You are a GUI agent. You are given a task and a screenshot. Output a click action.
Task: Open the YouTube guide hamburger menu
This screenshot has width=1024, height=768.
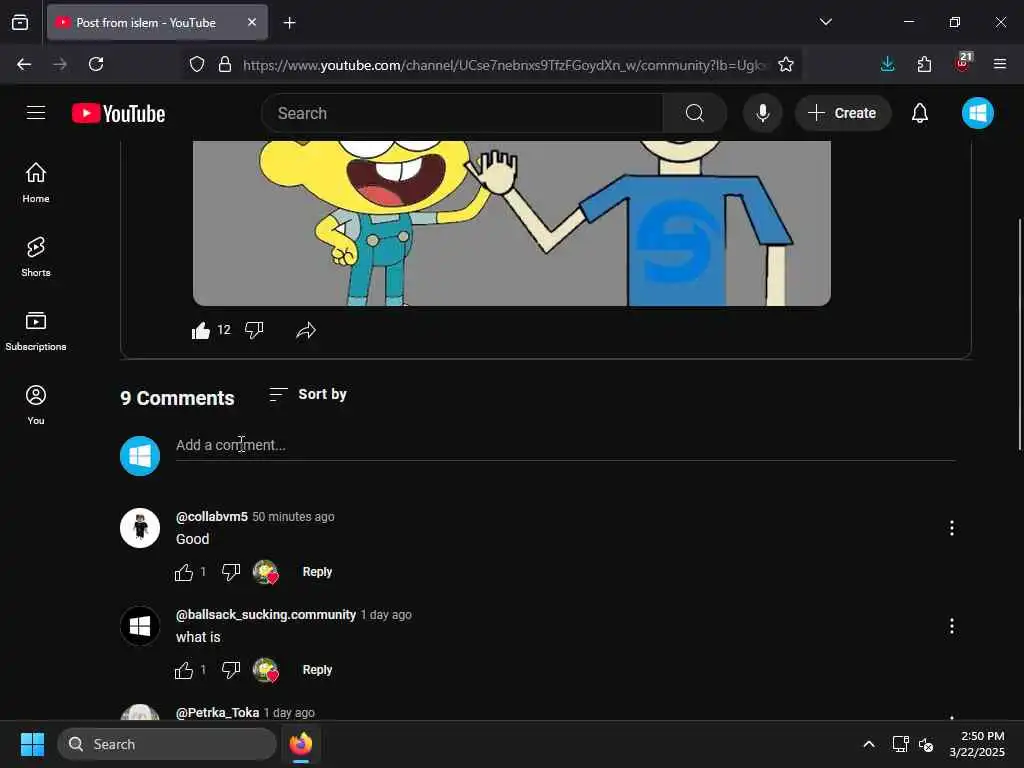pos(36,113)
